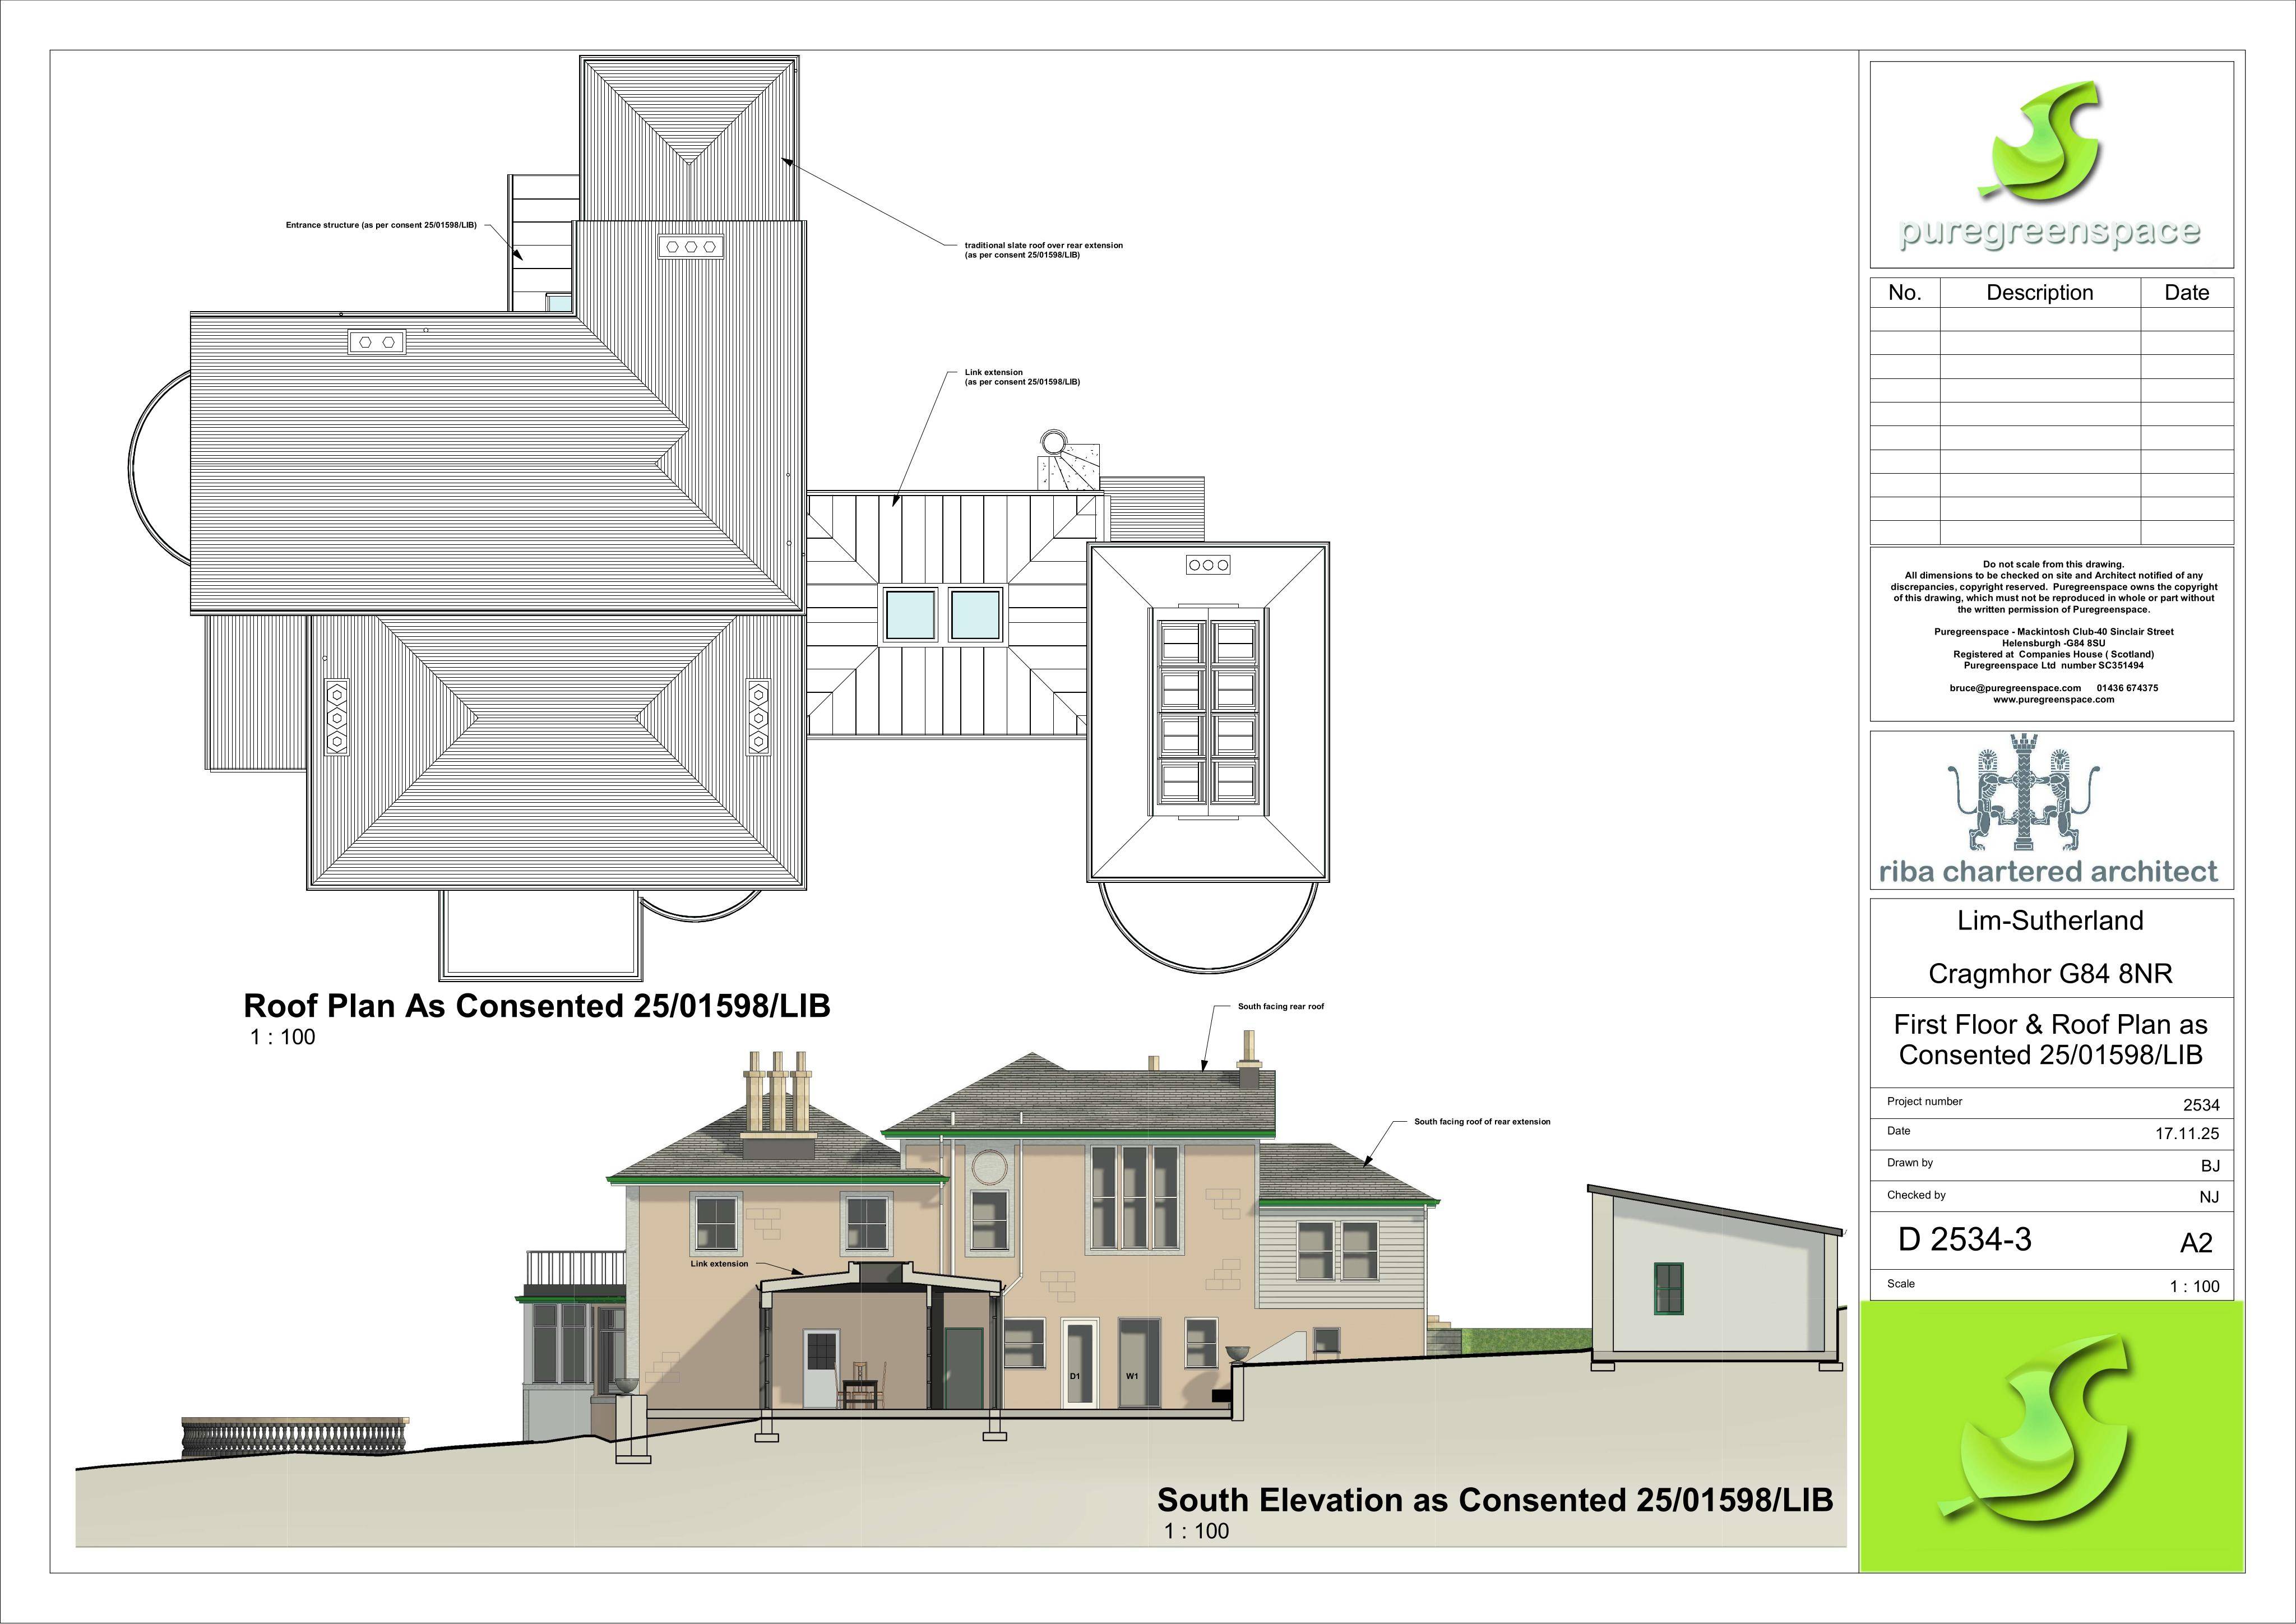
Task: Click the Date column header in revisions table
Action: (2186, 293)
